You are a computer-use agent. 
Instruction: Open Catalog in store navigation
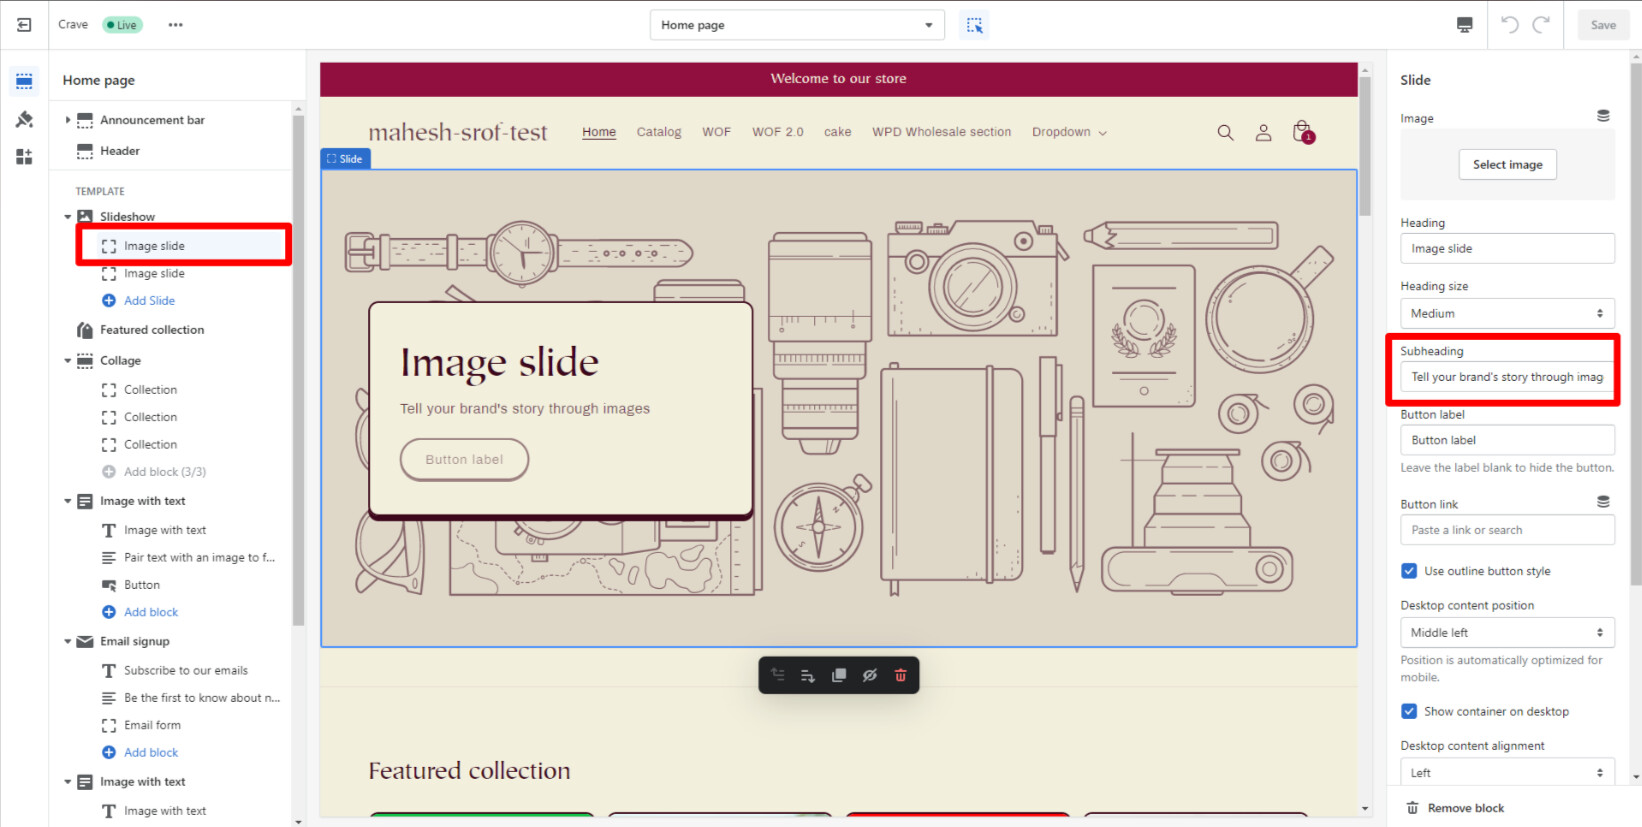click(x=659, y=132)
